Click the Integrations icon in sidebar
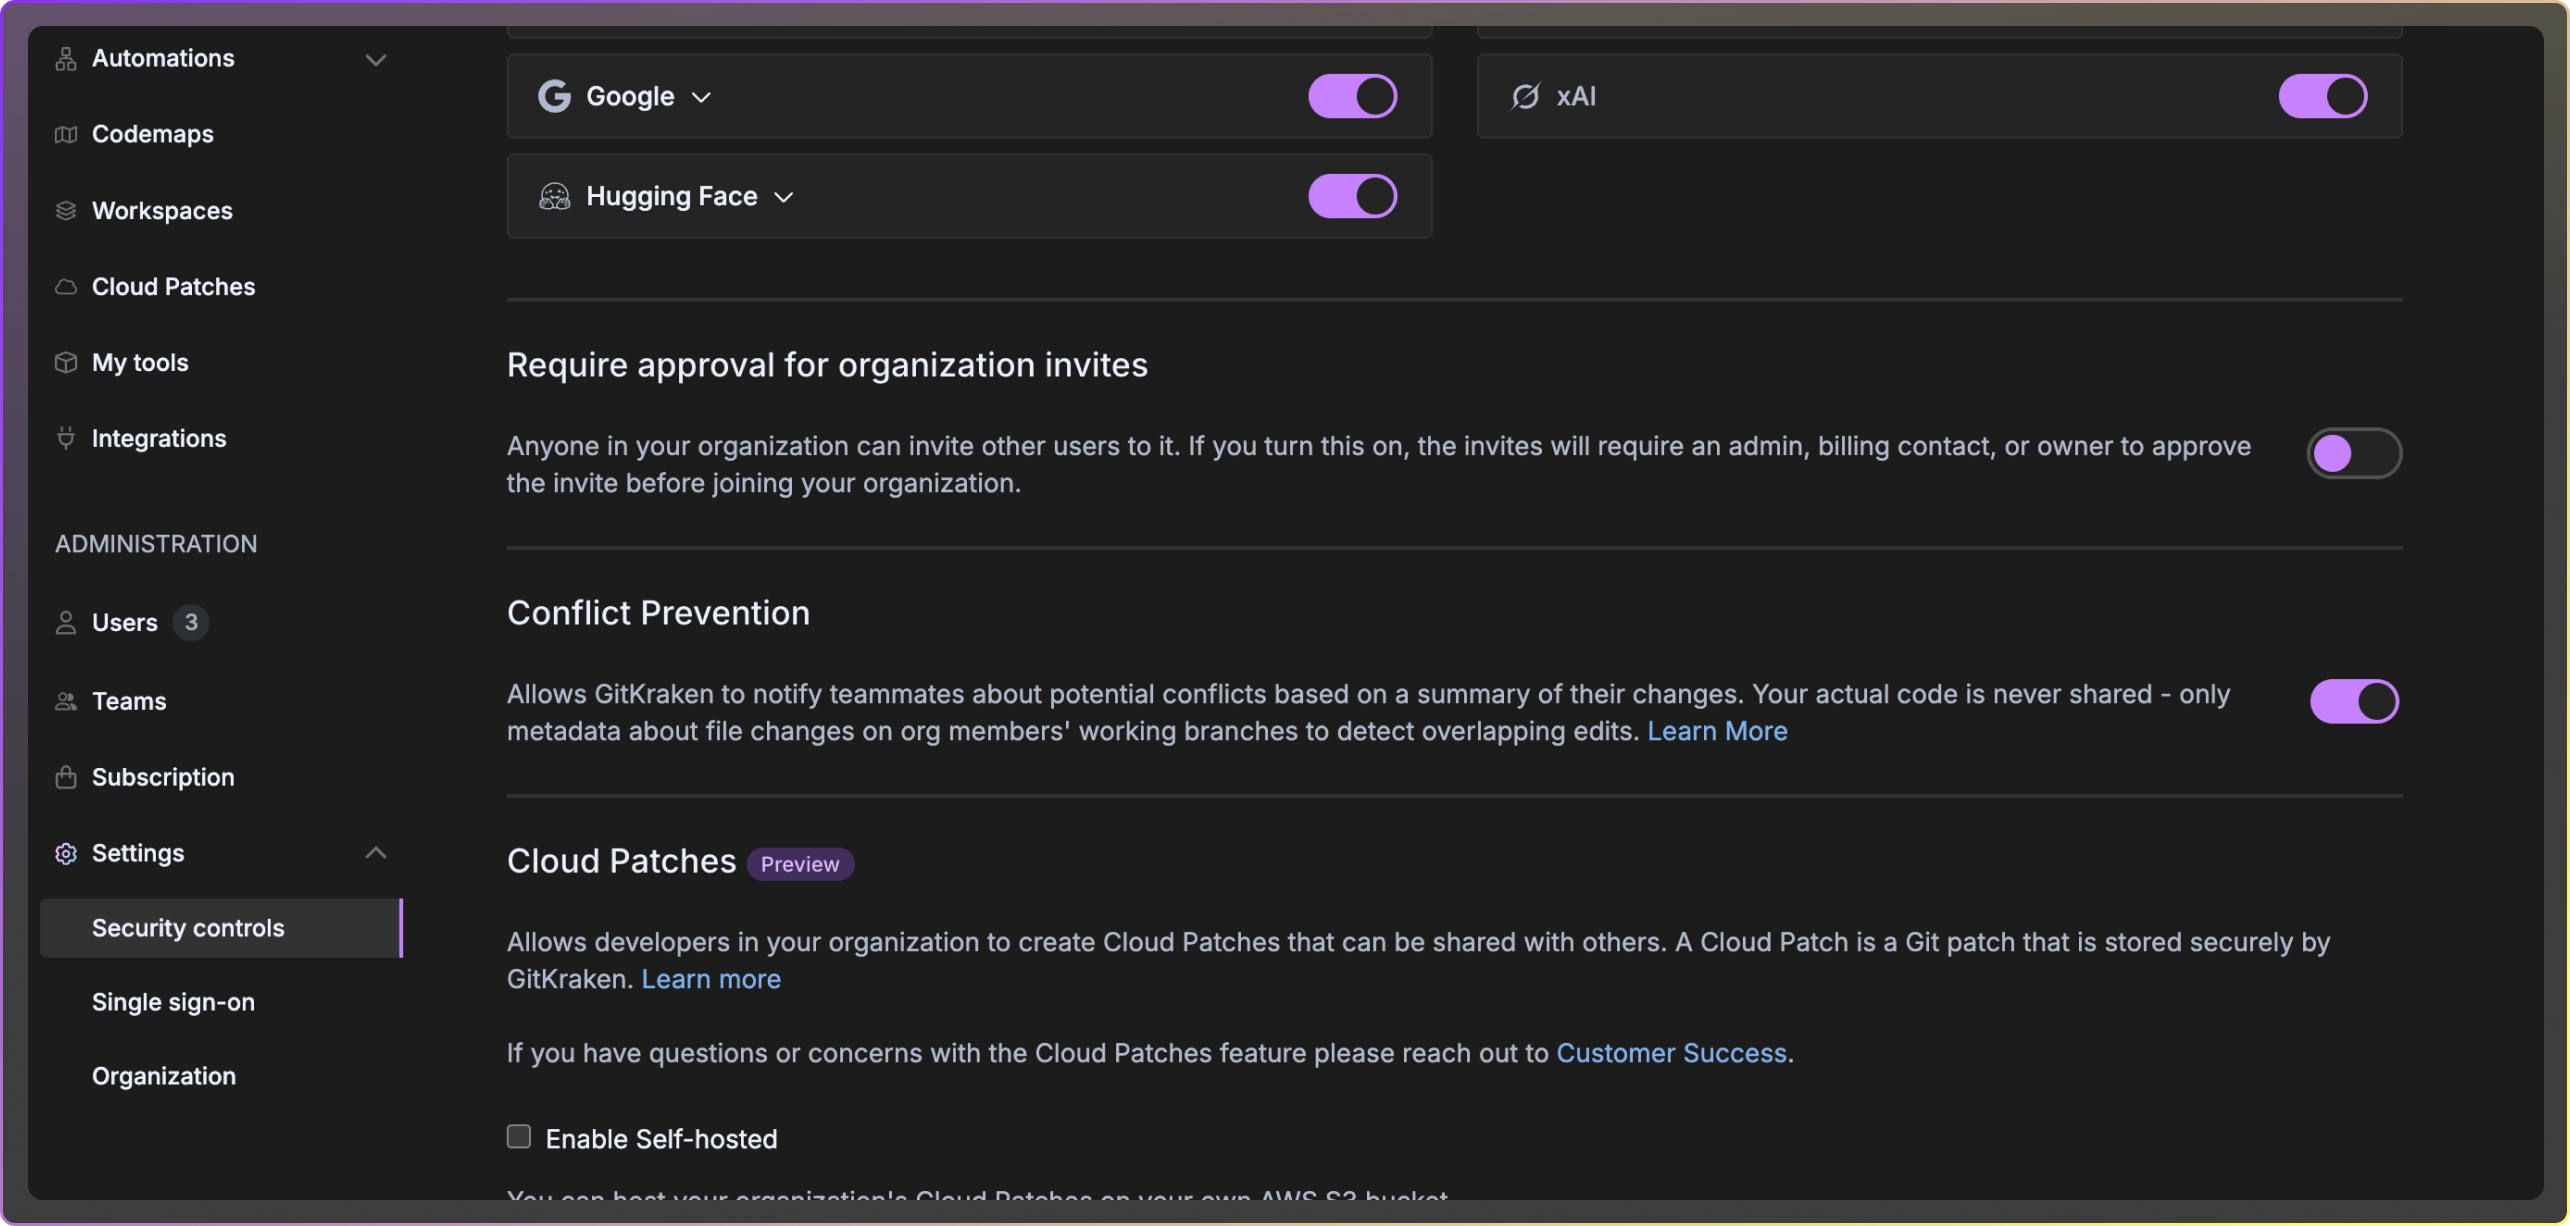2570x1226 pixels. 65,438
